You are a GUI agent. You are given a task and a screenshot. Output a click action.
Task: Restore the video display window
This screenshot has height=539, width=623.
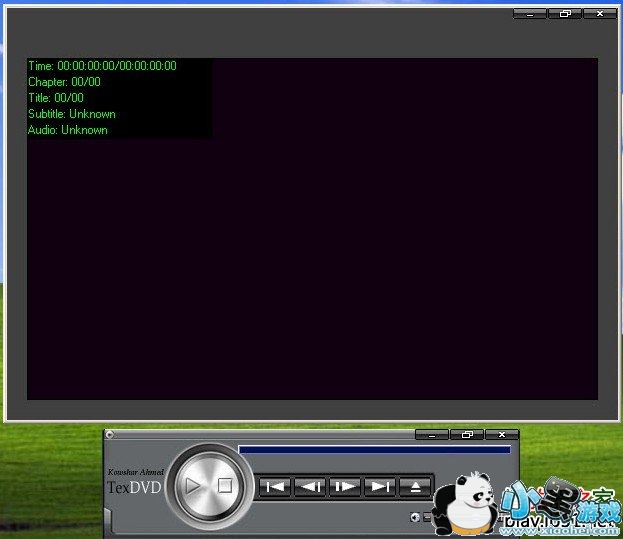click(565, 14)
